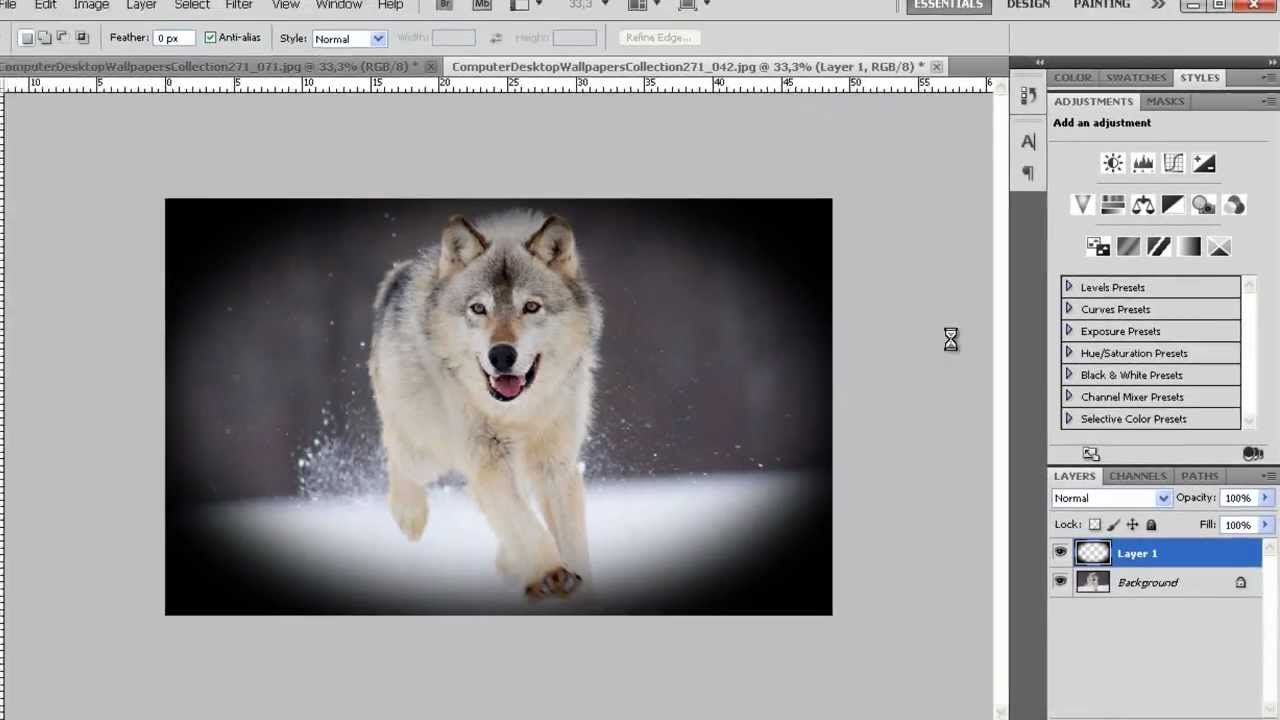Toggle Lock position
1280x720 pixels.
(1132, 525)
